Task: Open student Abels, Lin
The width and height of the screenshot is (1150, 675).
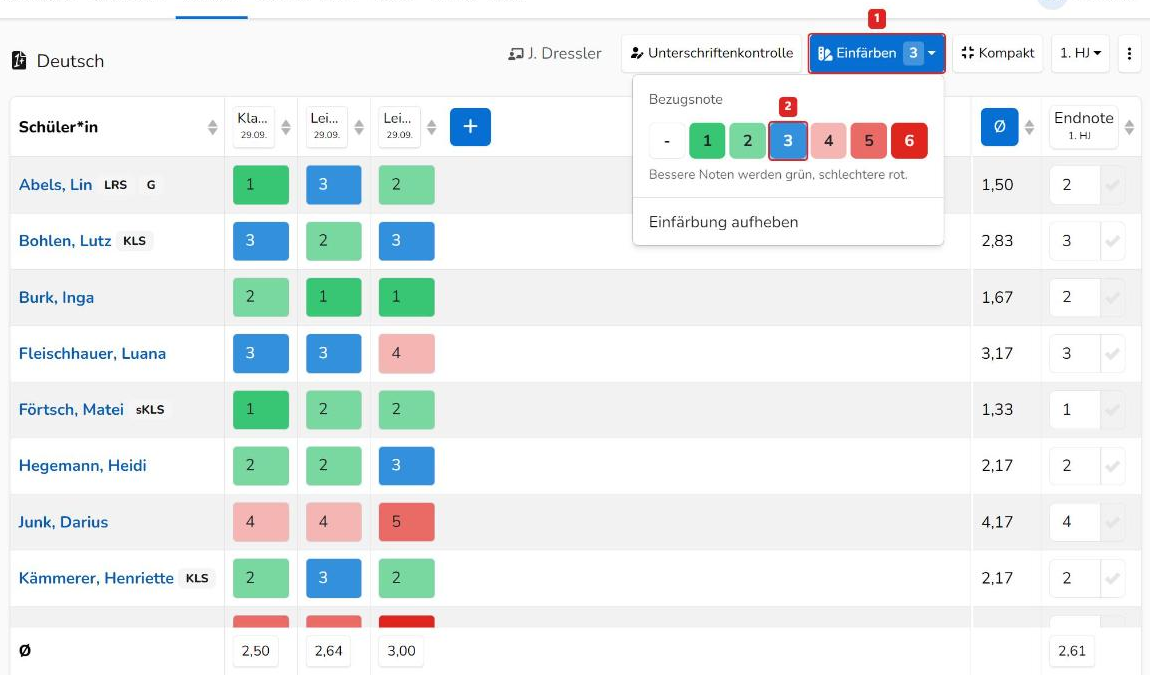Action: tap(56, 185)
